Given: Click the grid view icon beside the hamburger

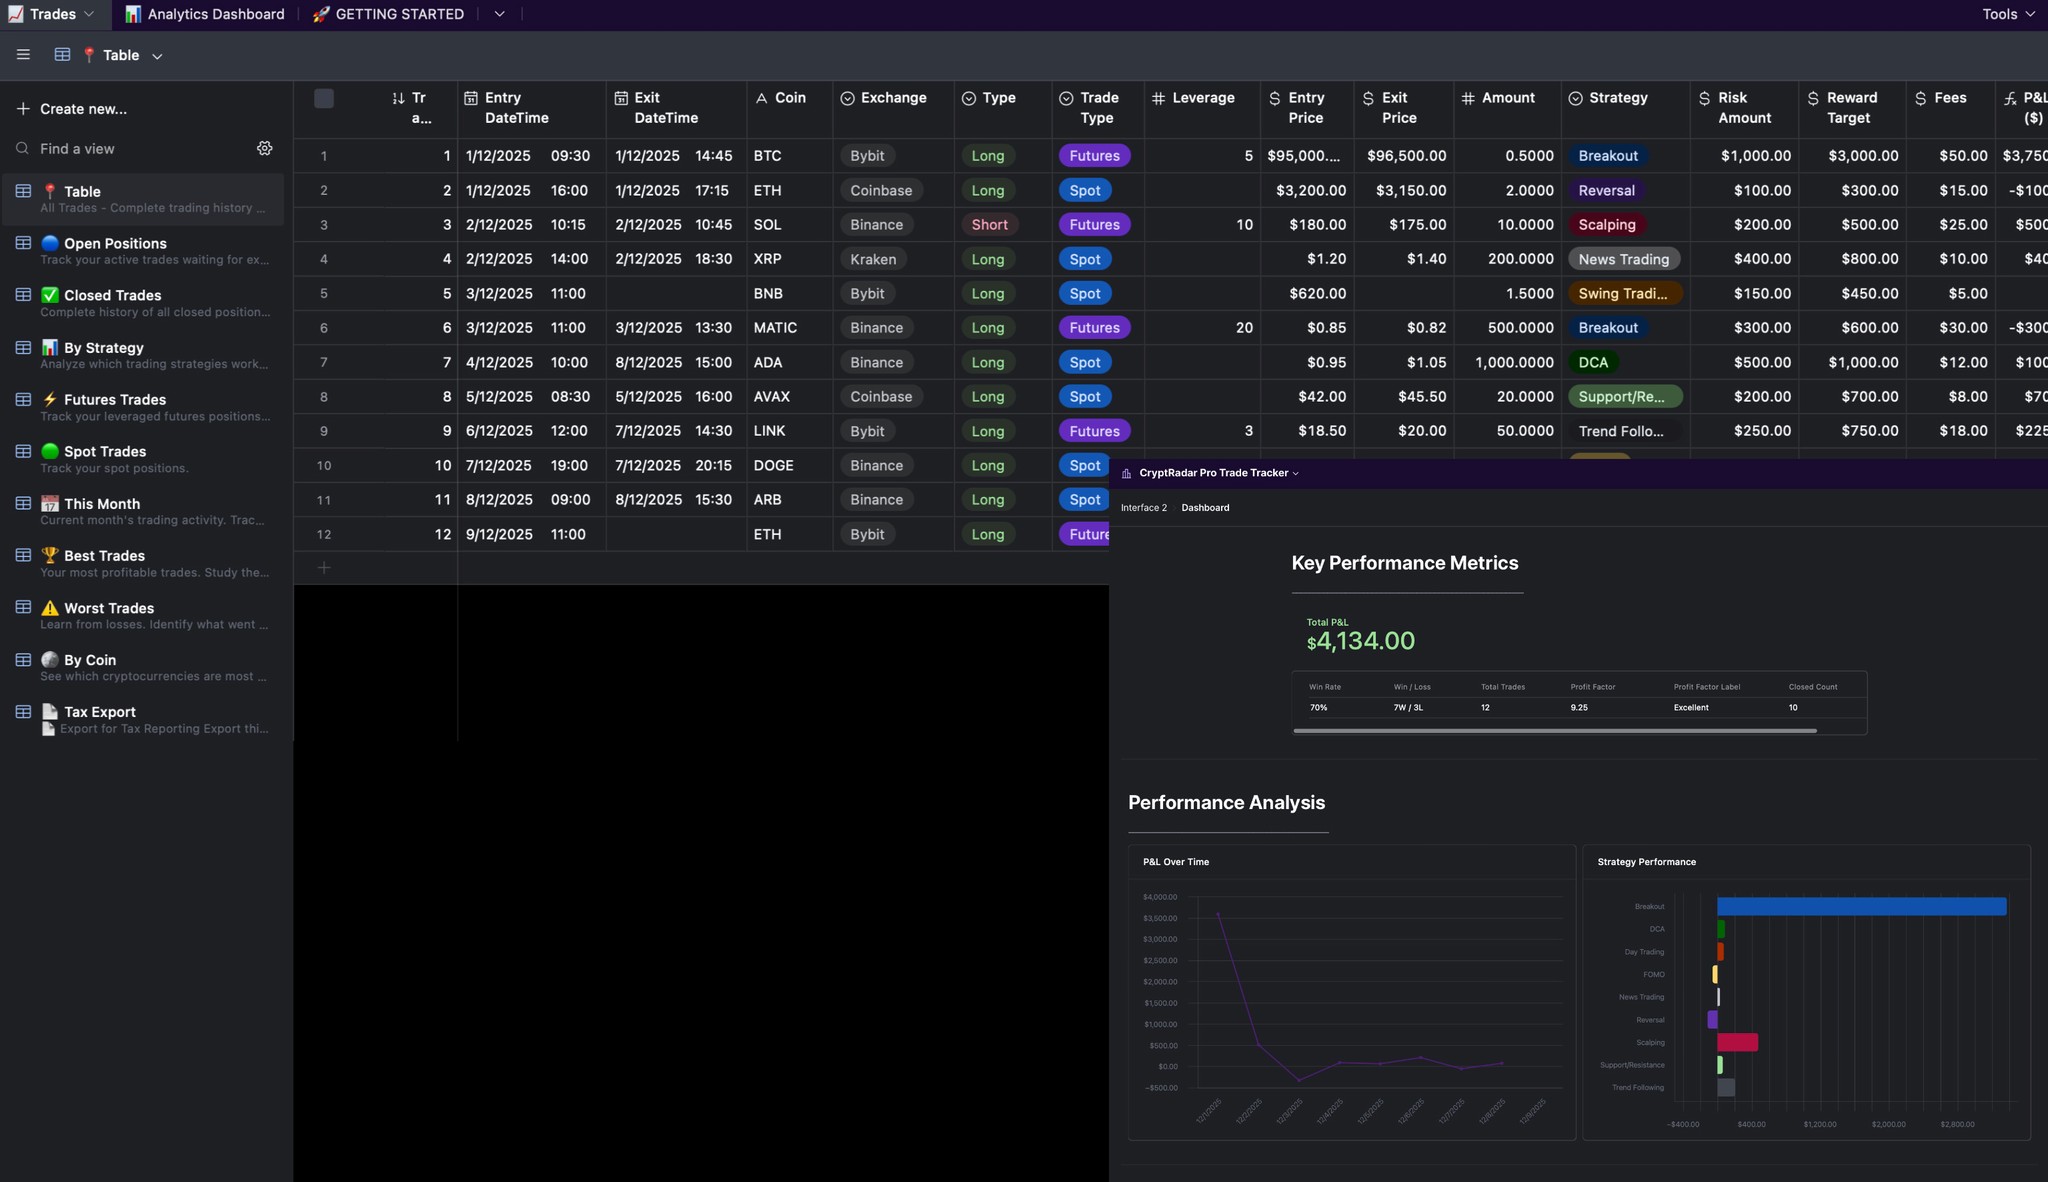Looking at the screenshot, I should (62, 55).
